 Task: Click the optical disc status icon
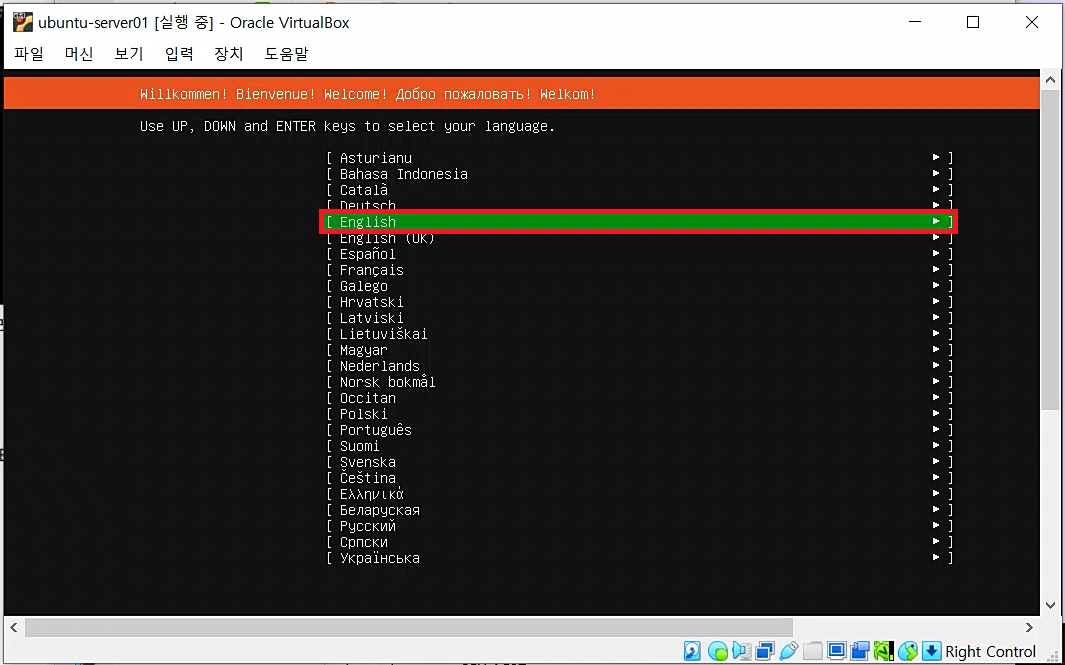tap(717, 651)
